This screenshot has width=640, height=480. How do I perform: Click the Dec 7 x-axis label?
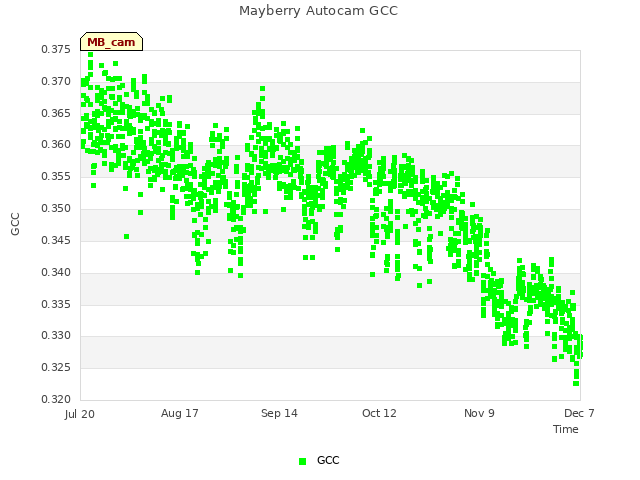point(579,413)
